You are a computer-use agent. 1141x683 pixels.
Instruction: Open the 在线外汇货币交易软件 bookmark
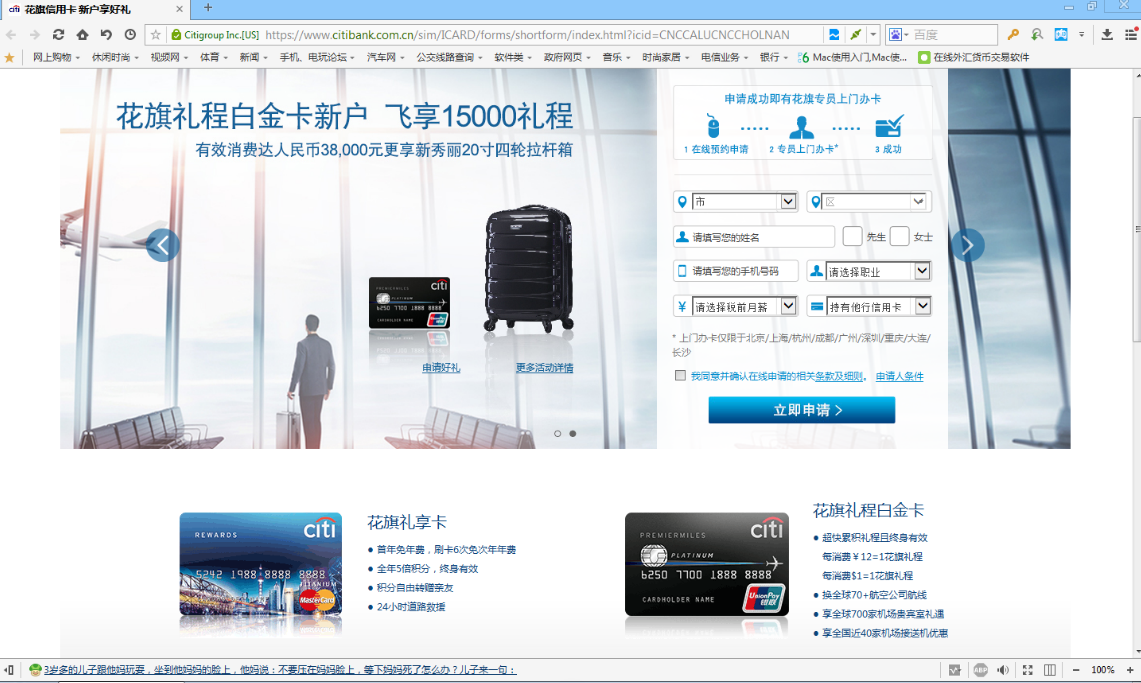[x=974, y=57]
